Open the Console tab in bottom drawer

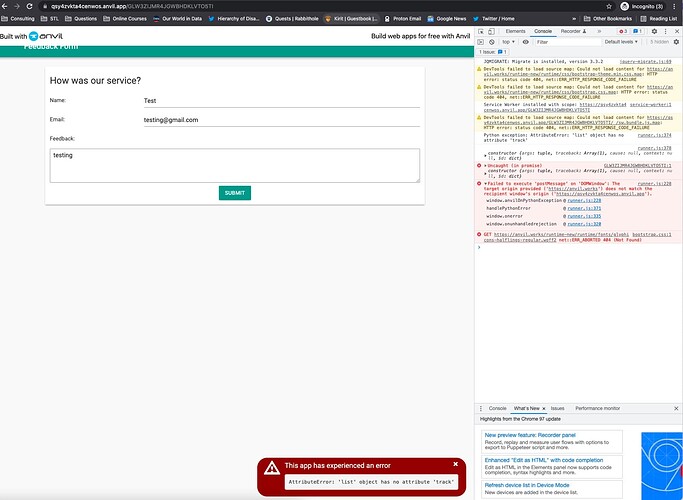497,409
